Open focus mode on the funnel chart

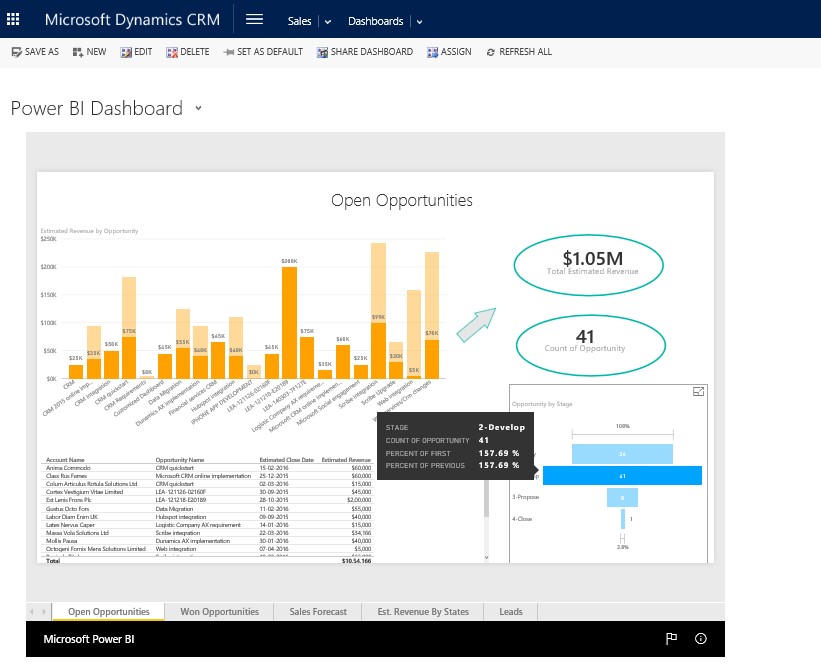(x=699, y=392)
